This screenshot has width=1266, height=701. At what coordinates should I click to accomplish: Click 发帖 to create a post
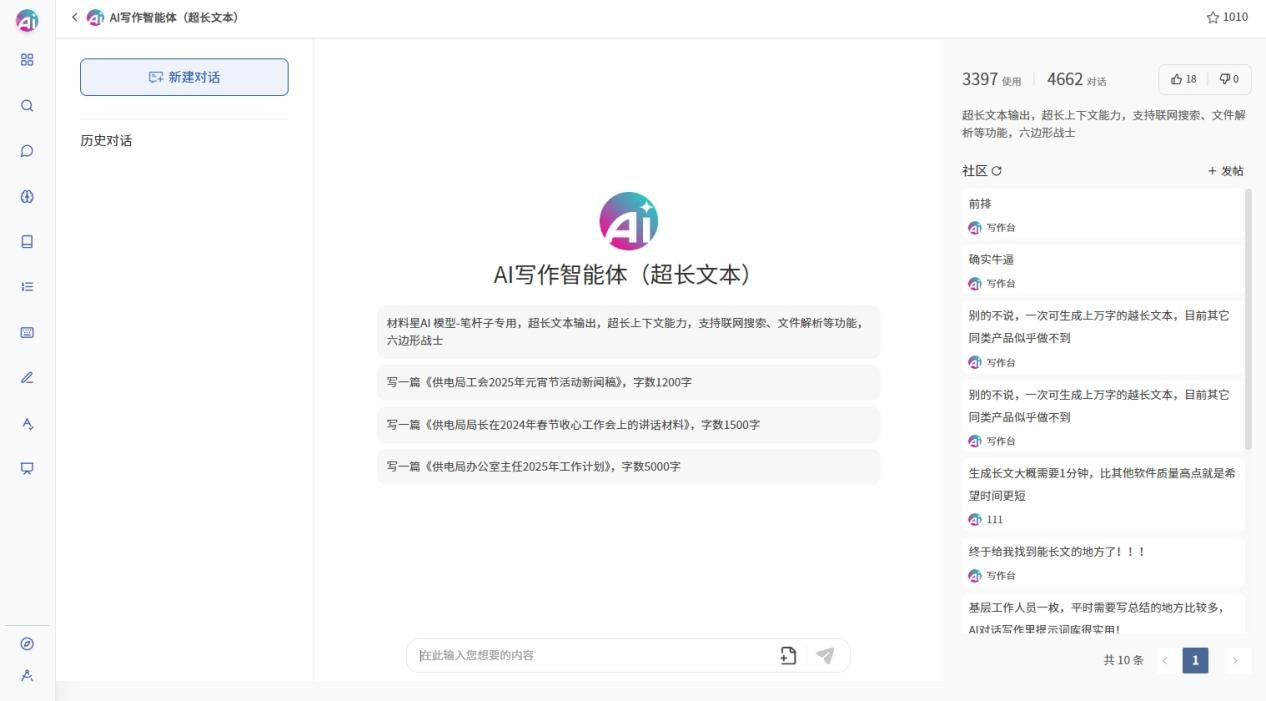pos(1226,171)
